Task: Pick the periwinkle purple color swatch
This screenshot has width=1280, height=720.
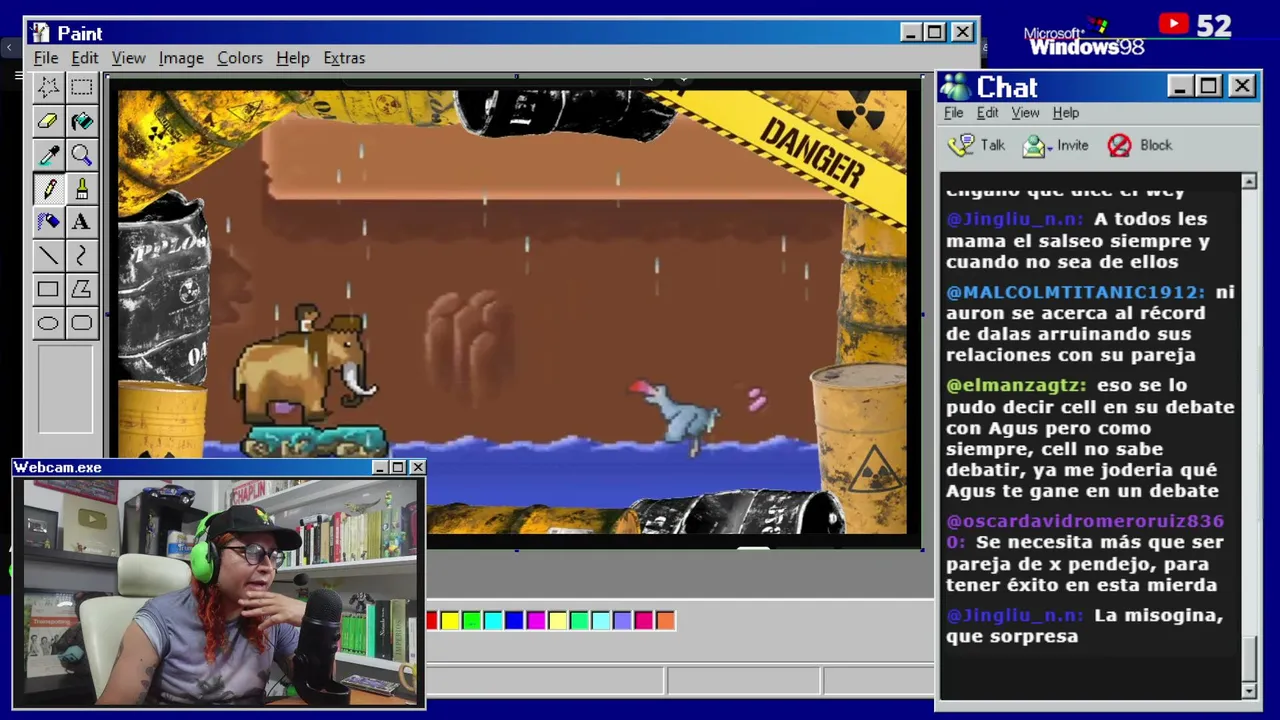Action: coord(622,621)
